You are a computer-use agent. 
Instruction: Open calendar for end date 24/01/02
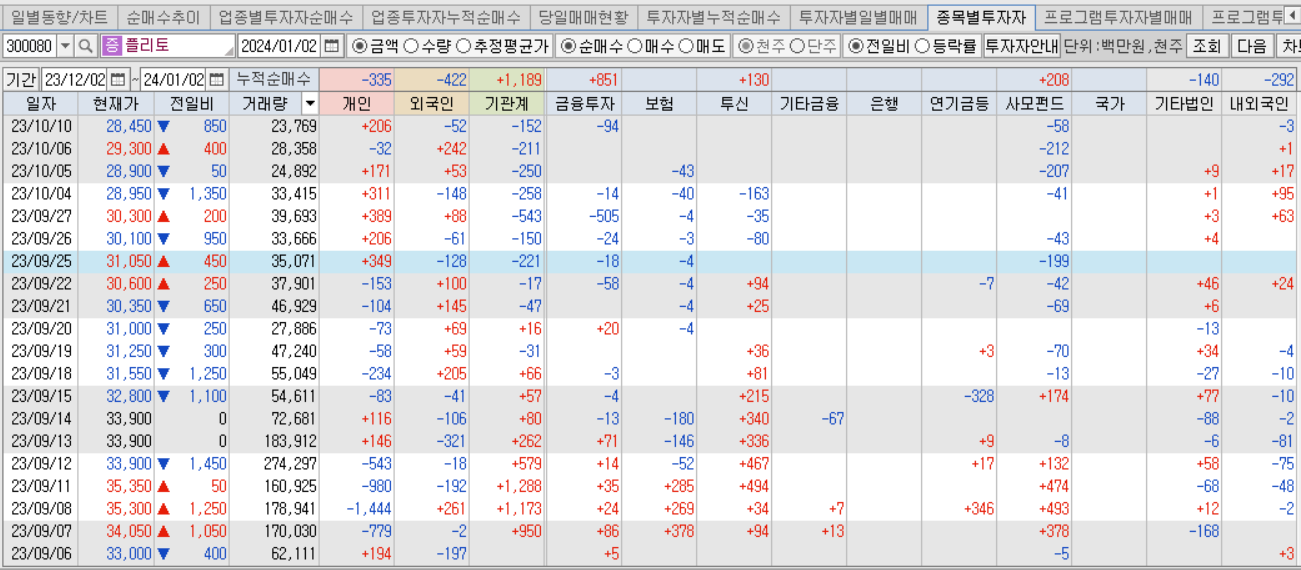(216, 80)
